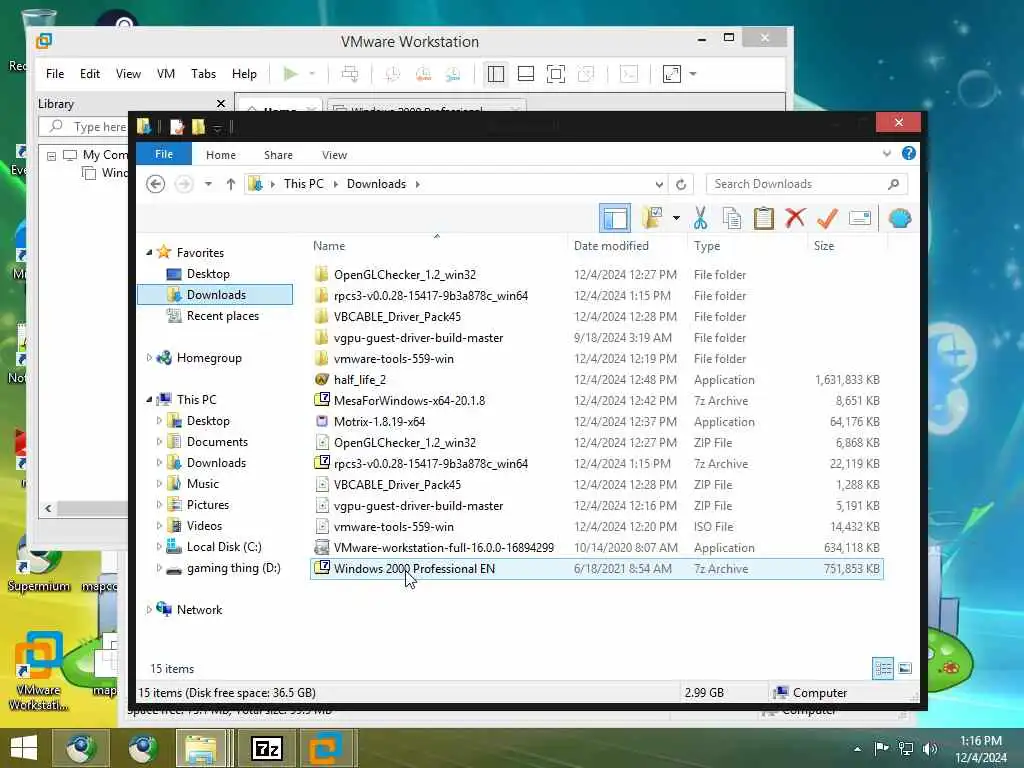This screenshot has height=768, width=1024.
Task: Switch to large icons view in status bar
Action: tap(904, 668)
